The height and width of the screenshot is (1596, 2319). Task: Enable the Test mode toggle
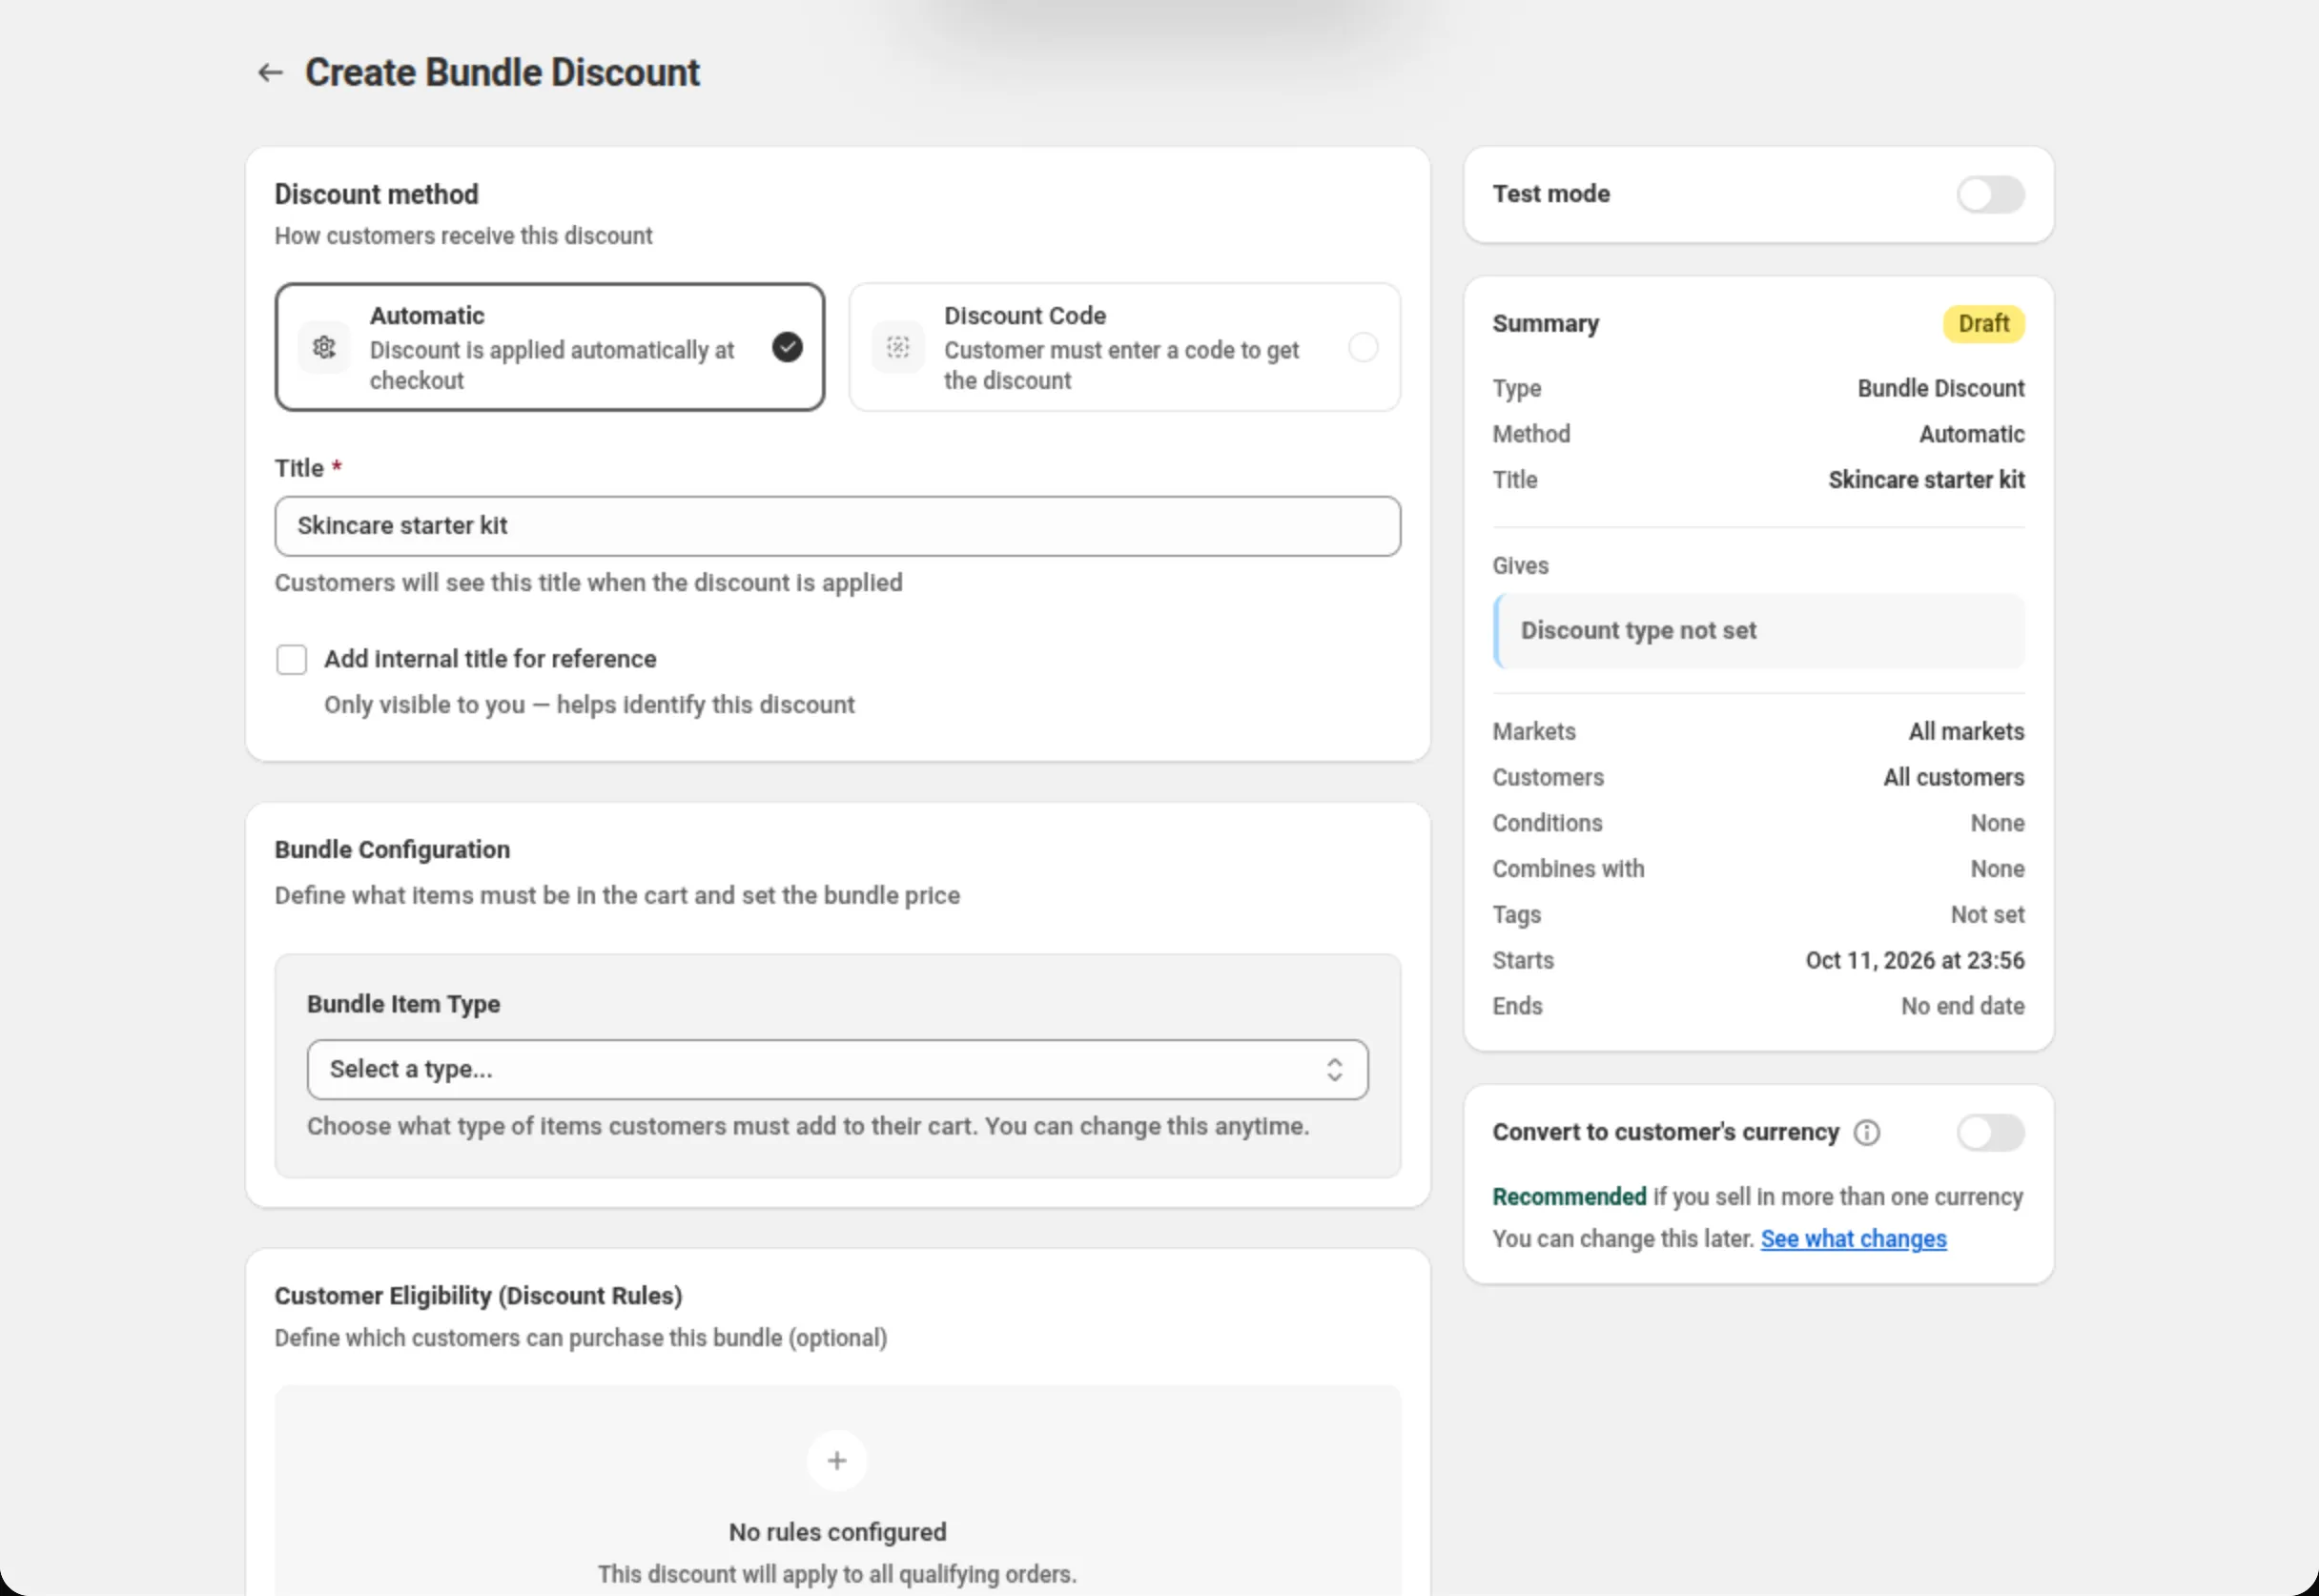click(1990, 194)
